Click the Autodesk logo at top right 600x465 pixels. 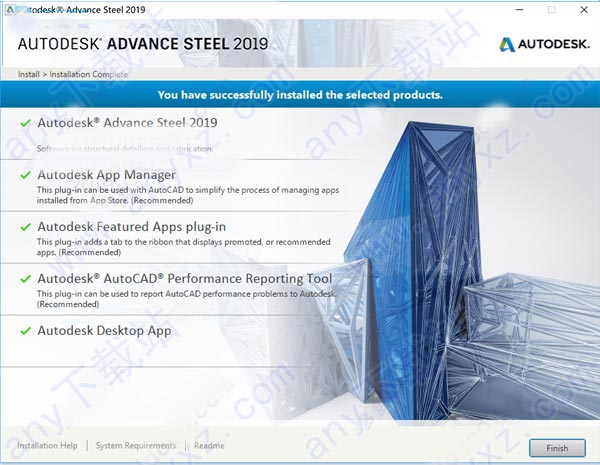[x=544, y=44]
